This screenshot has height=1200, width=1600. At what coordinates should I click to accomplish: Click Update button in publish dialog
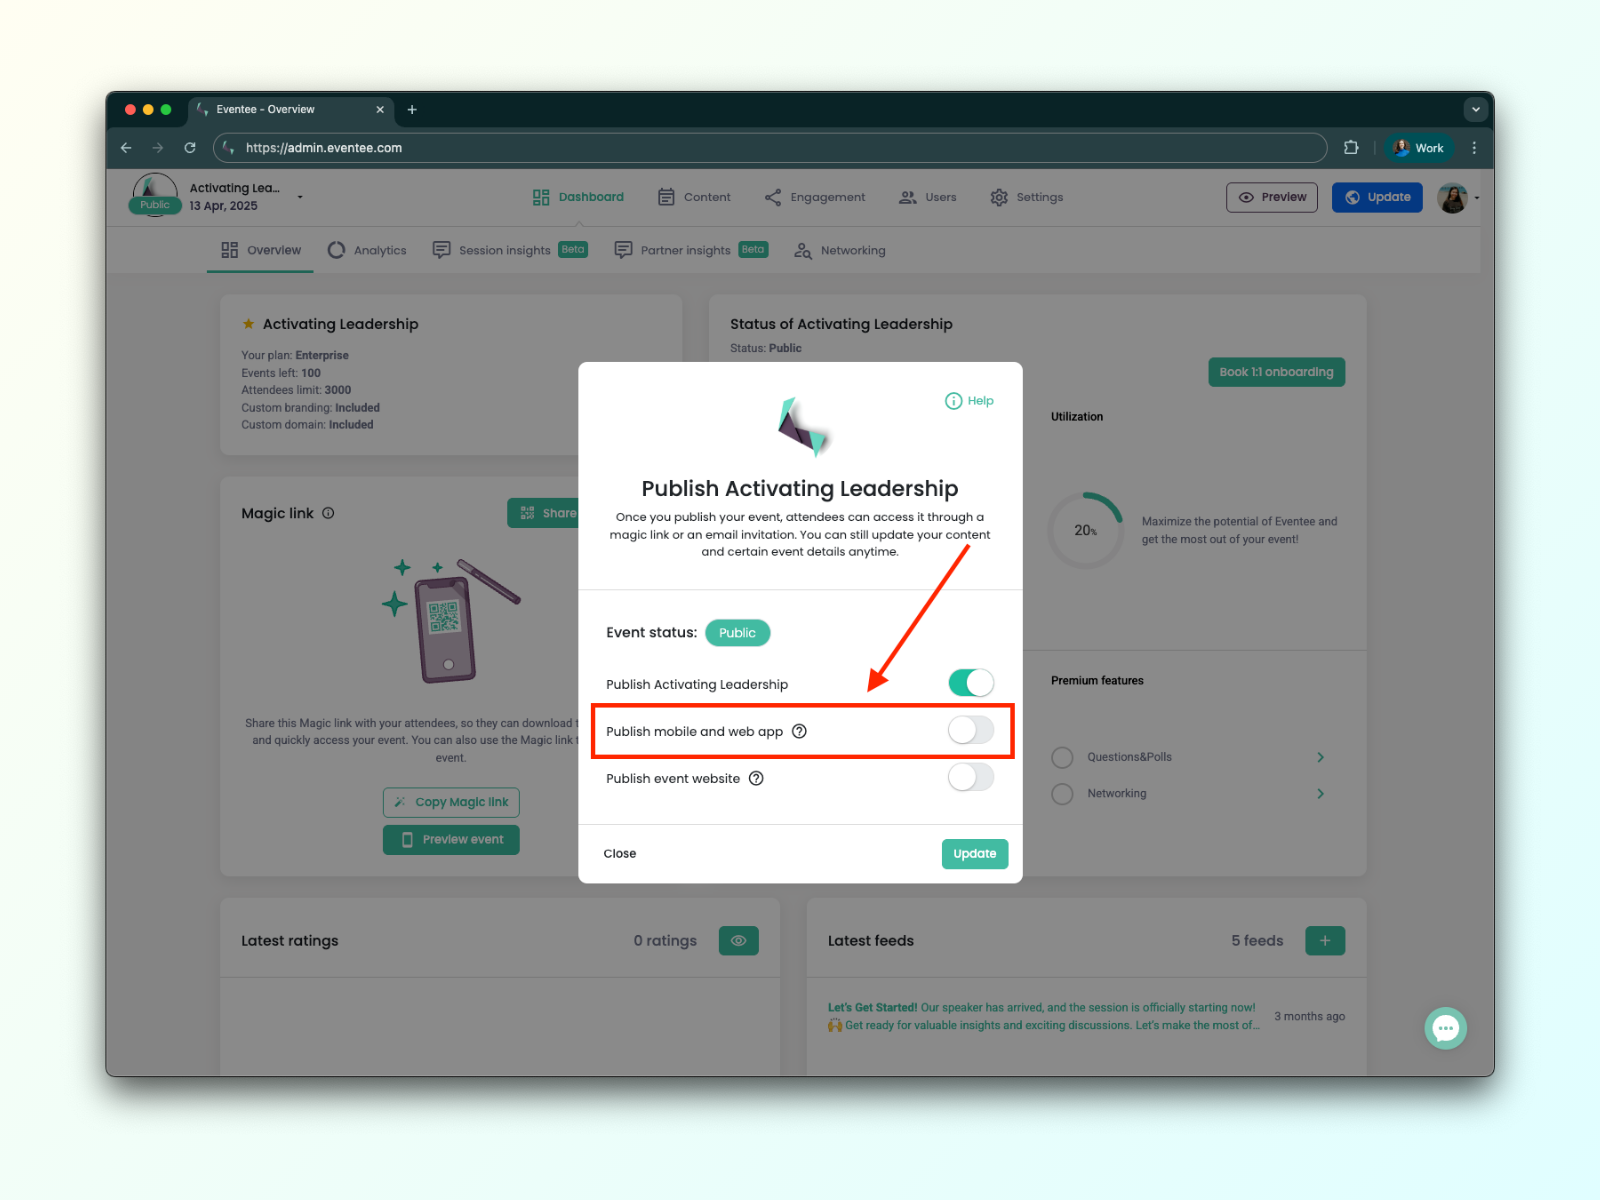(x=975, y=854)
